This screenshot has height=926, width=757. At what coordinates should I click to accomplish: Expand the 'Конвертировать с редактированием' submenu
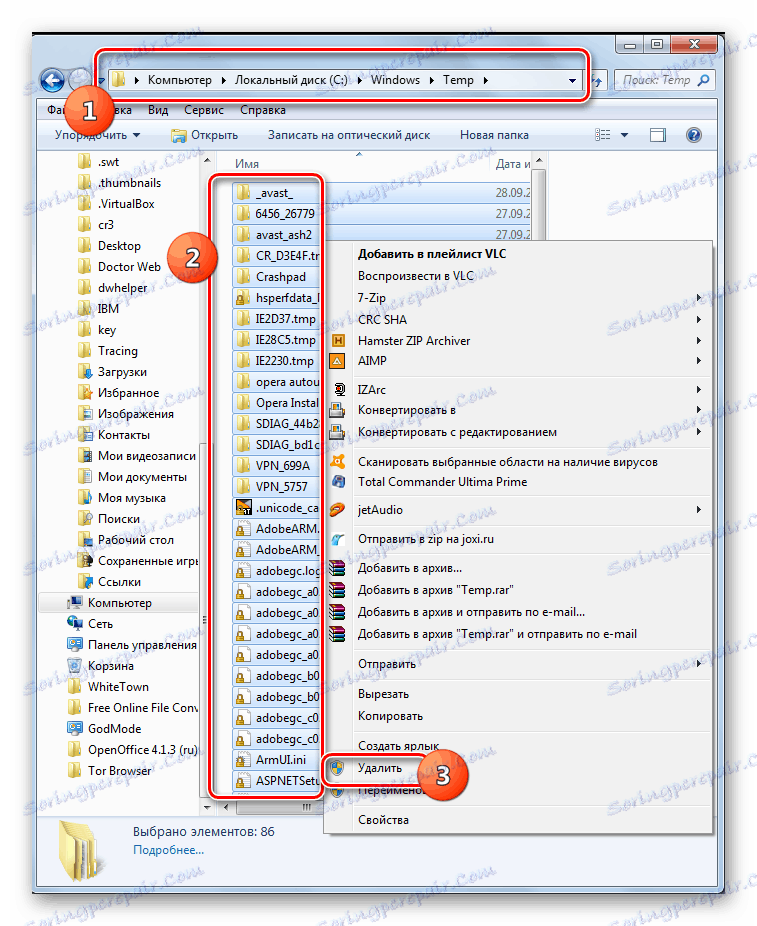click(699, 432)
